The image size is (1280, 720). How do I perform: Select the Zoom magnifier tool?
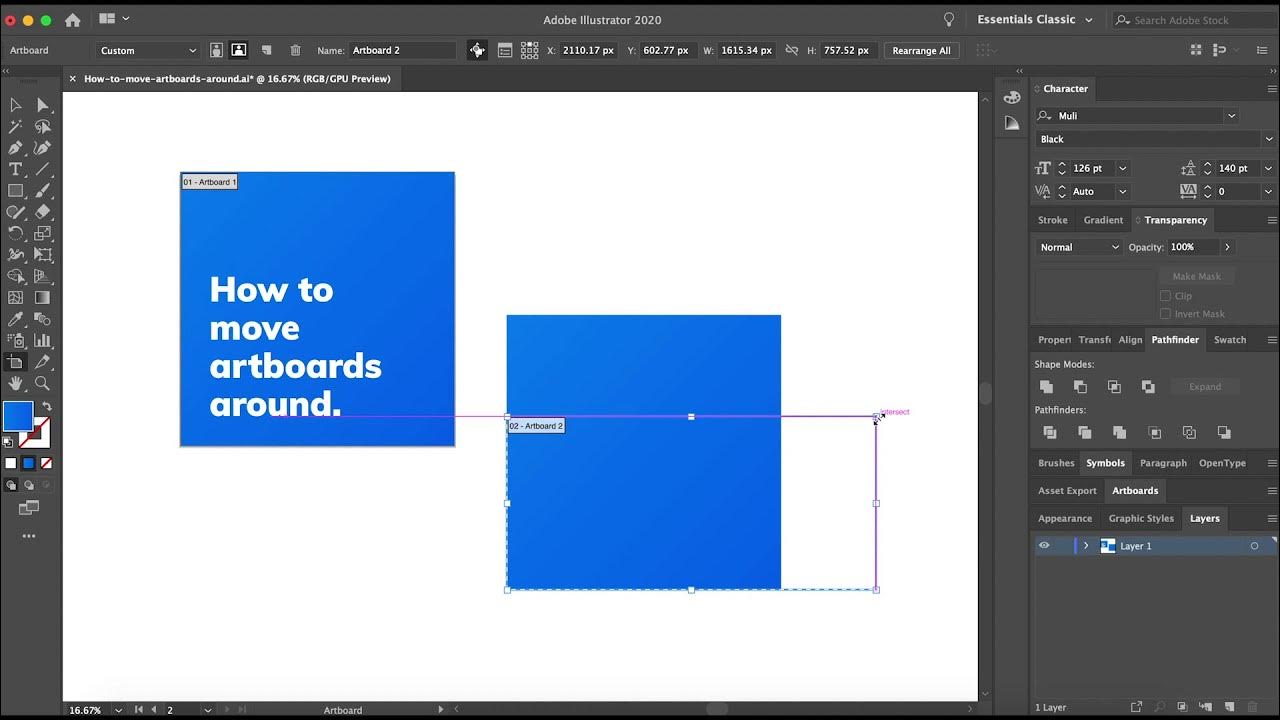tap(42, 383)
